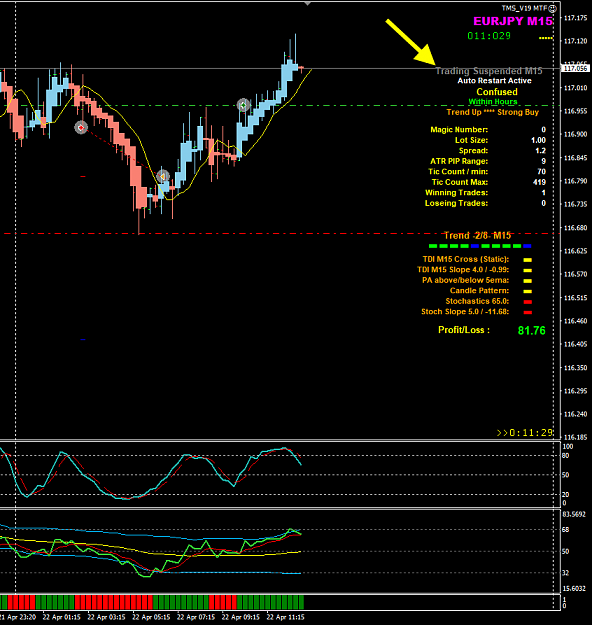The image size is (592, 625).
Task: Click the green 011:029 counter
Action: [489, 36]
